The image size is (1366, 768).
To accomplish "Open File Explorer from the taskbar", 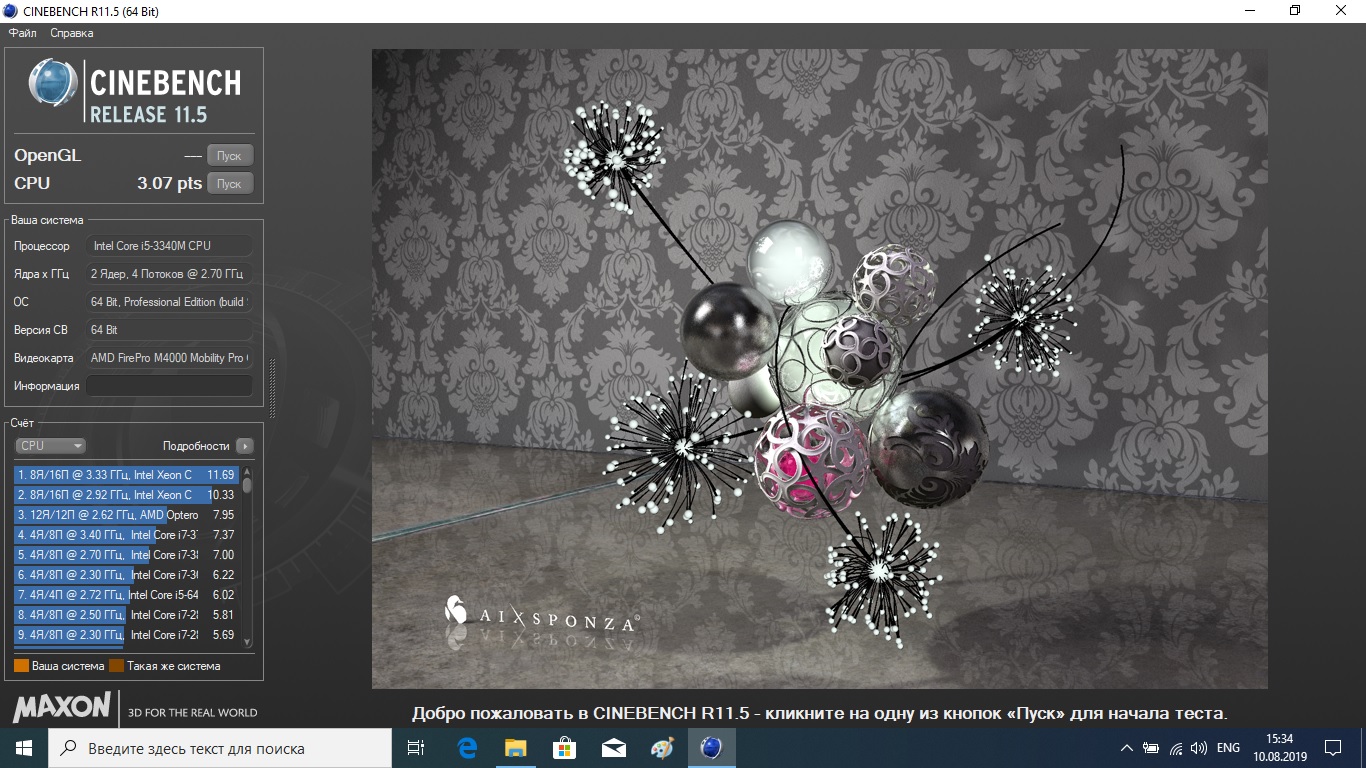I will (516, 748).
